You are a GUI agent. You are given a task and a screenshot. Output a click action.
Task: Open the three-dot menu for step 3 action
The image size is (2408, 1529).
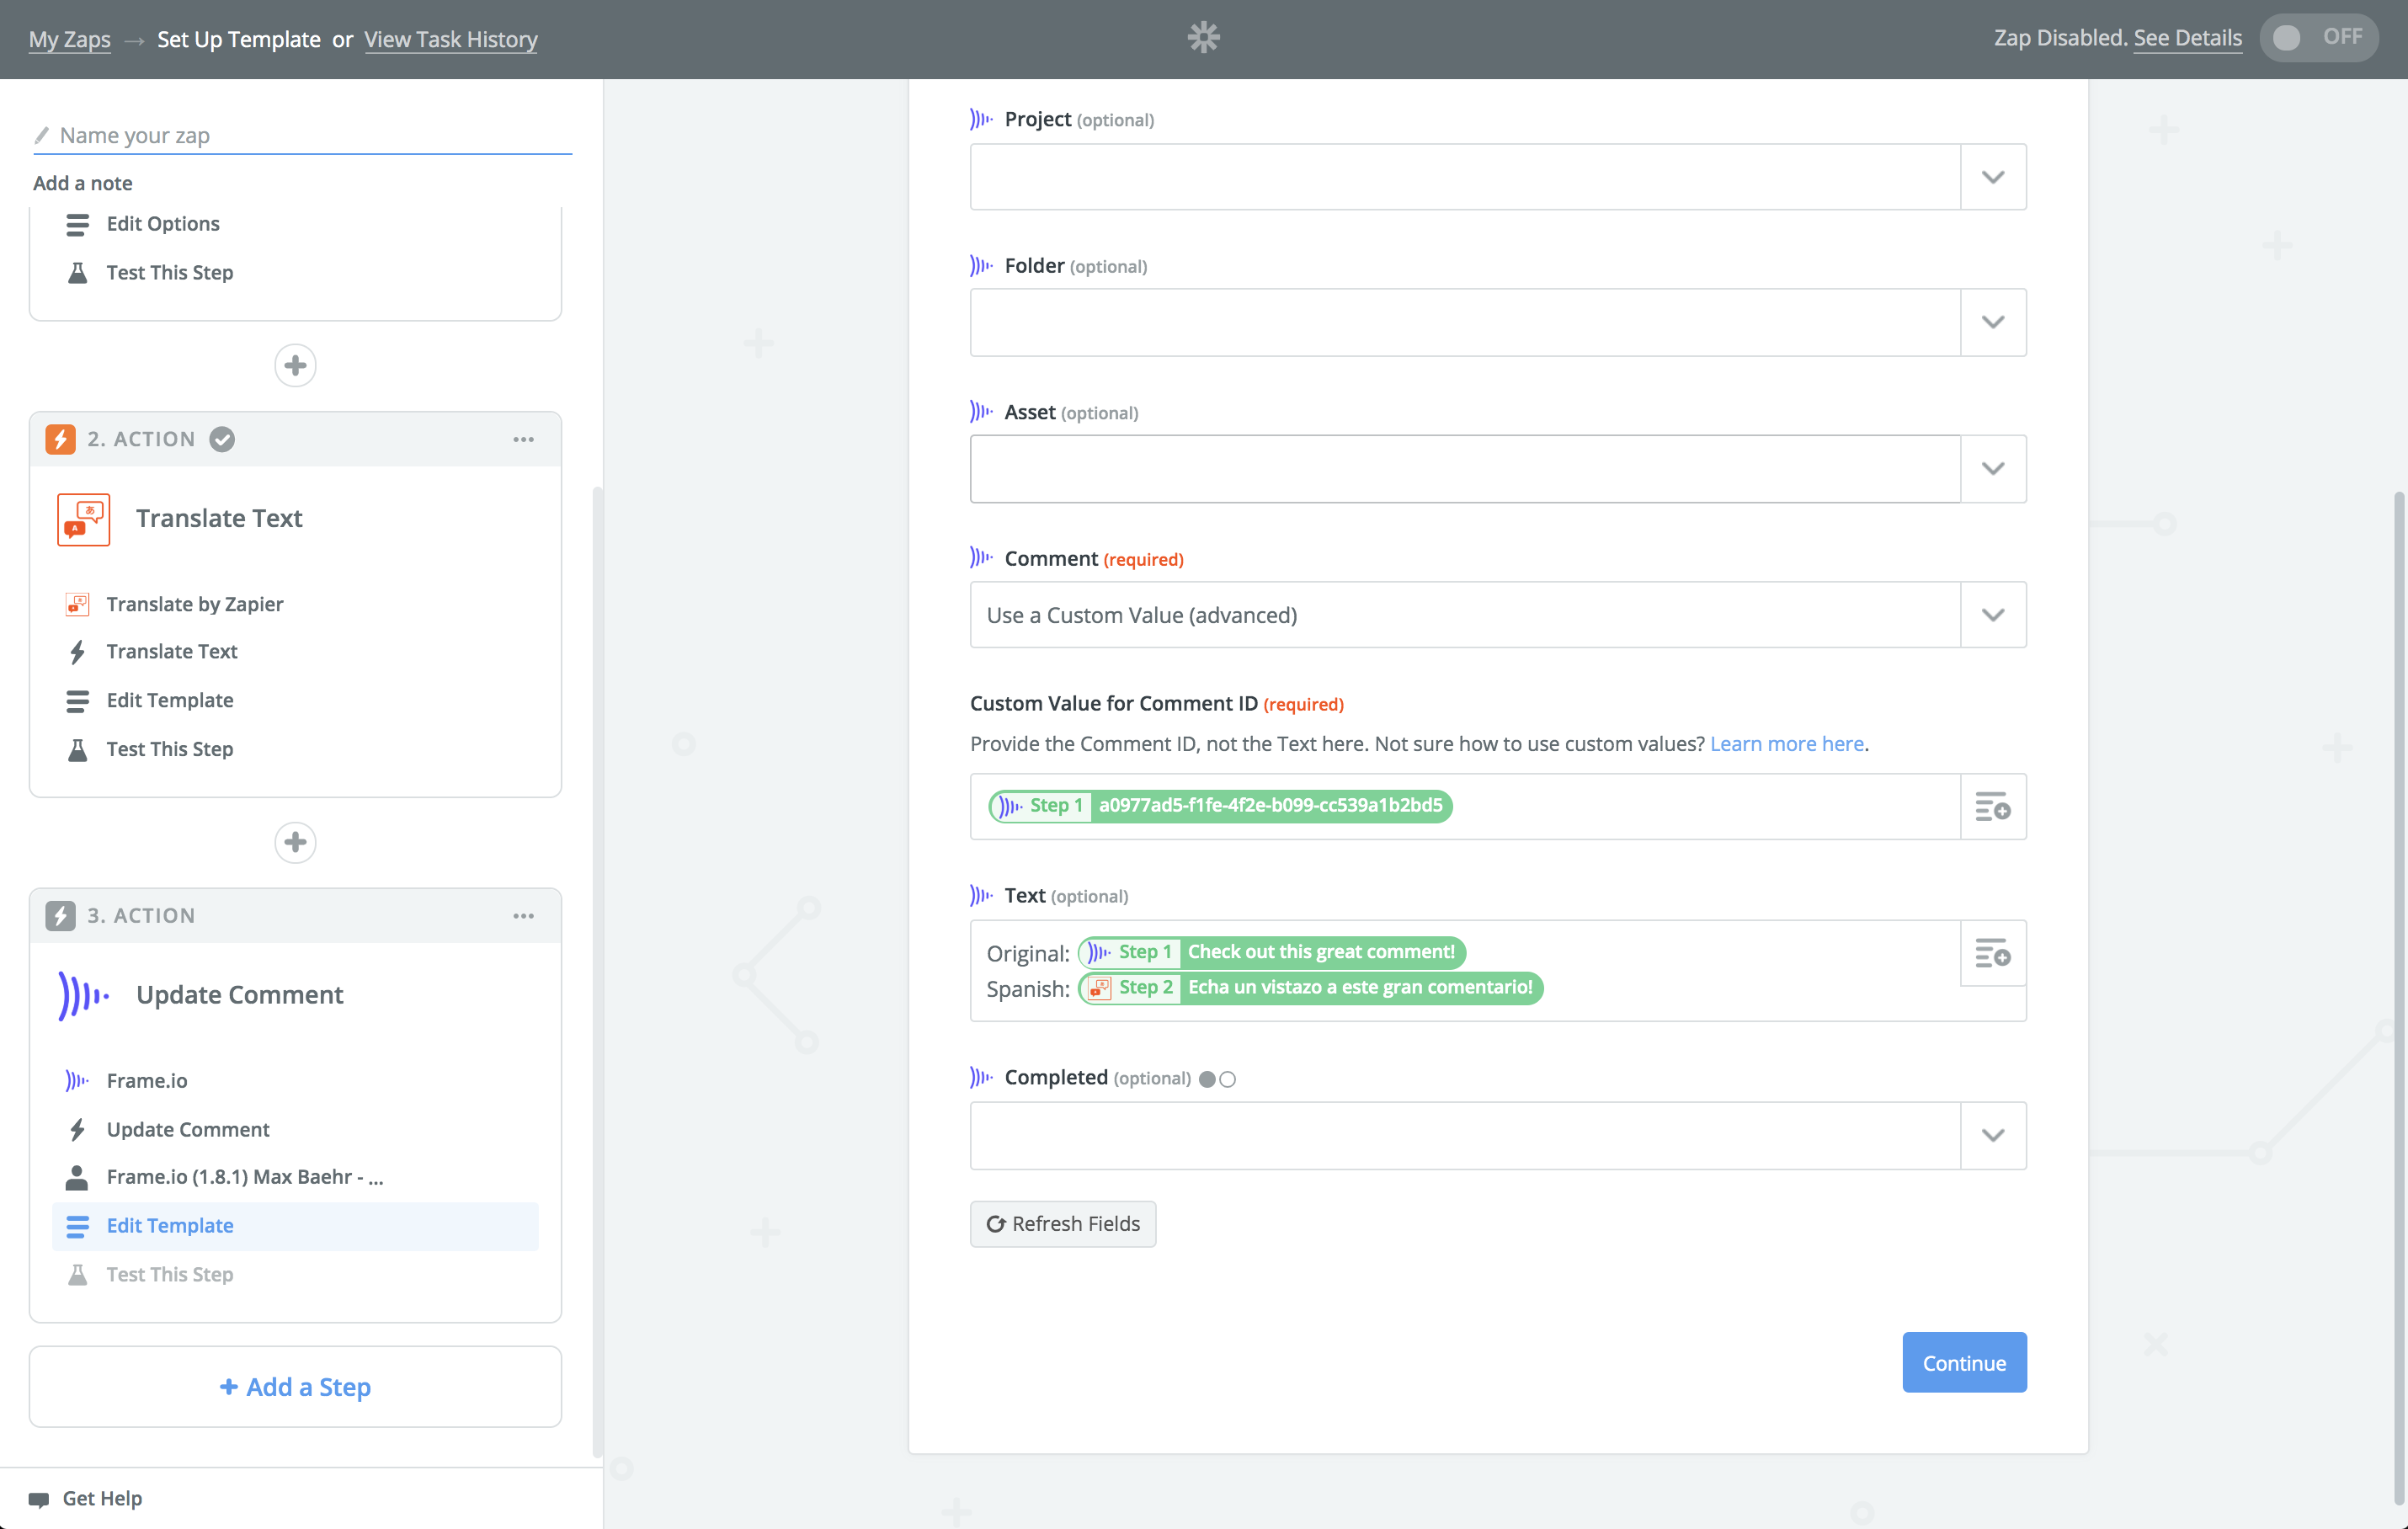[x=523, y=915]
